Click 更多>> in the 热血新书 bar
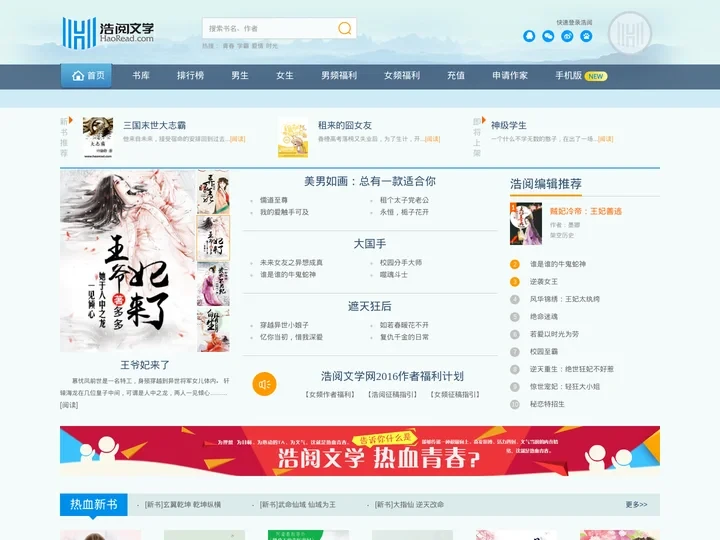720x540 pixels. (x=636, y=505)
